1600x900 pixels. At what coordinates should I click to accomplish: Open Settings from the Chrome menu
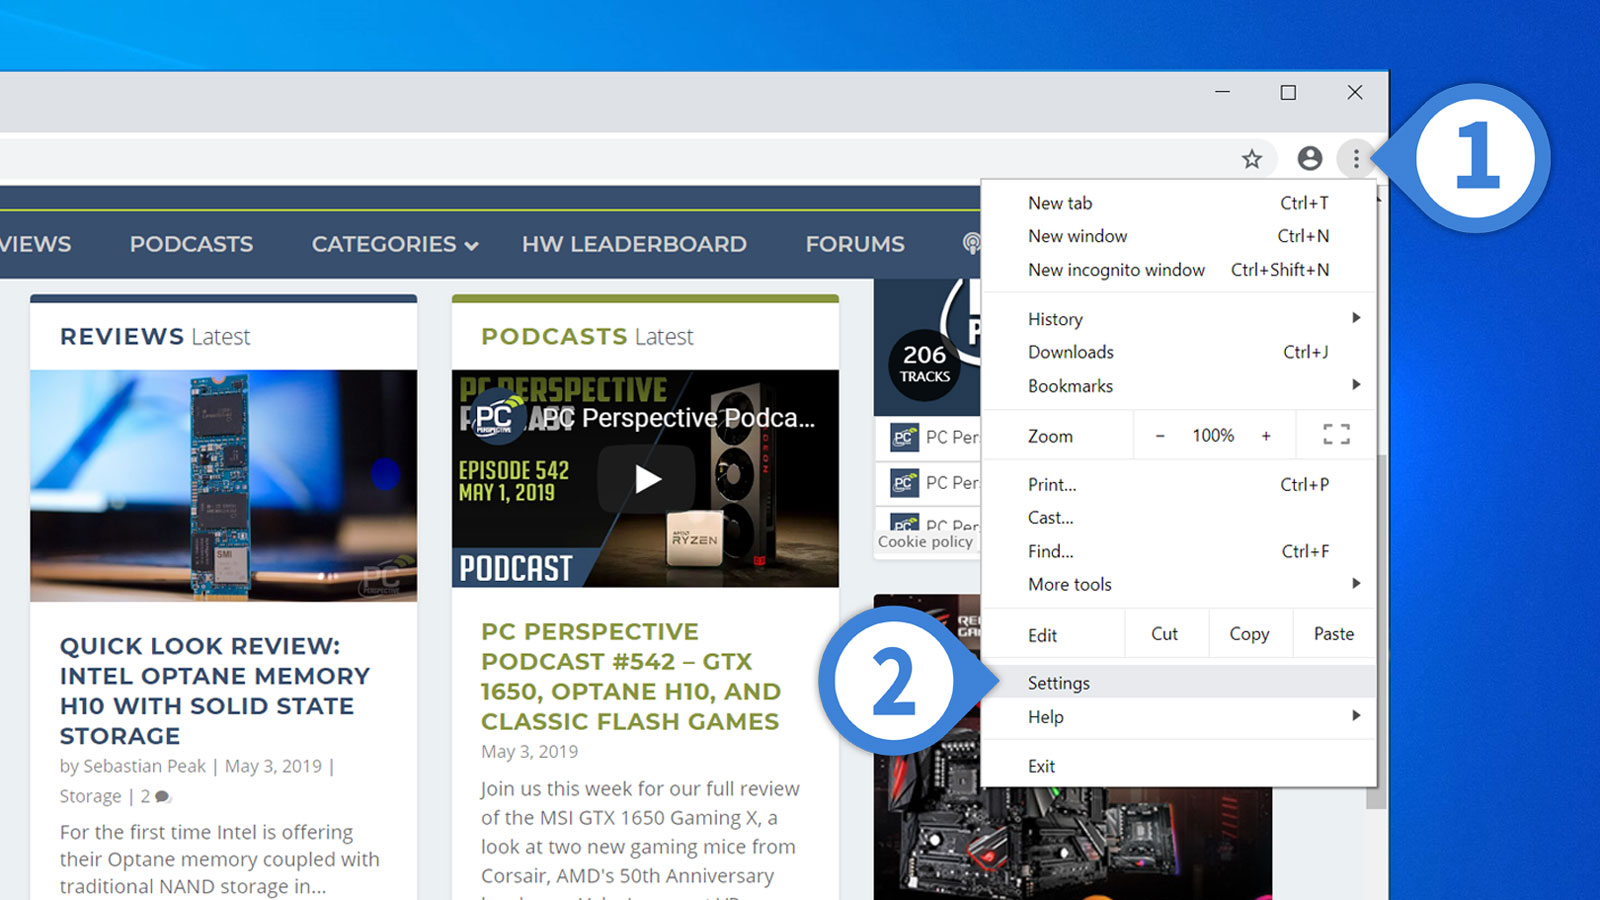click(x=1178, y=683)
